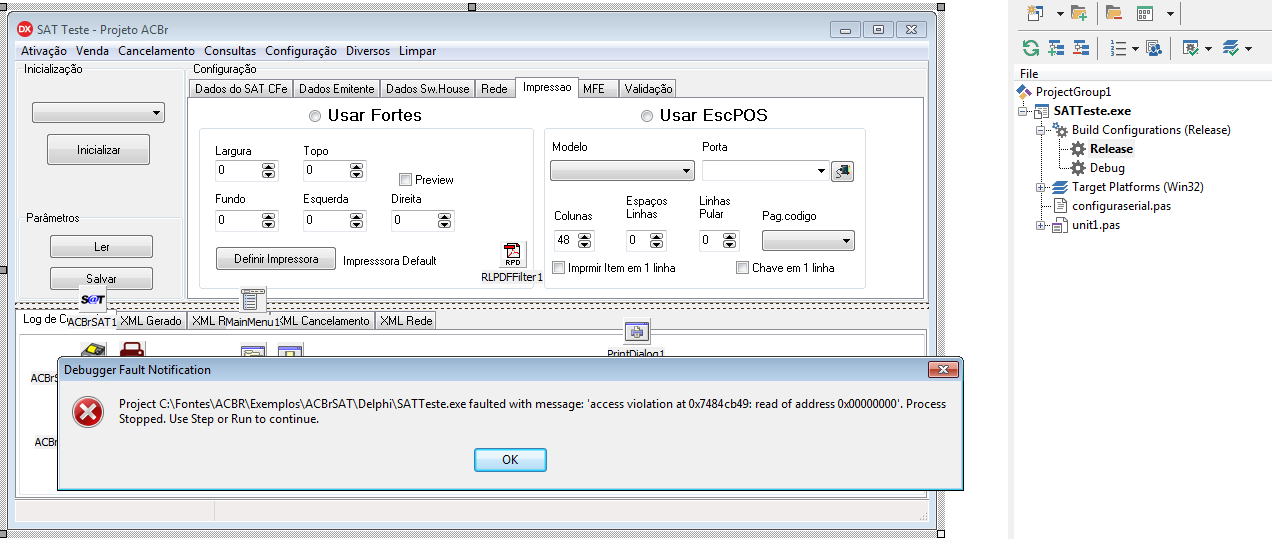Close the Debugger Fault Notification dialog
This screenshot has height=539, width=1272.
click(943, 370)
